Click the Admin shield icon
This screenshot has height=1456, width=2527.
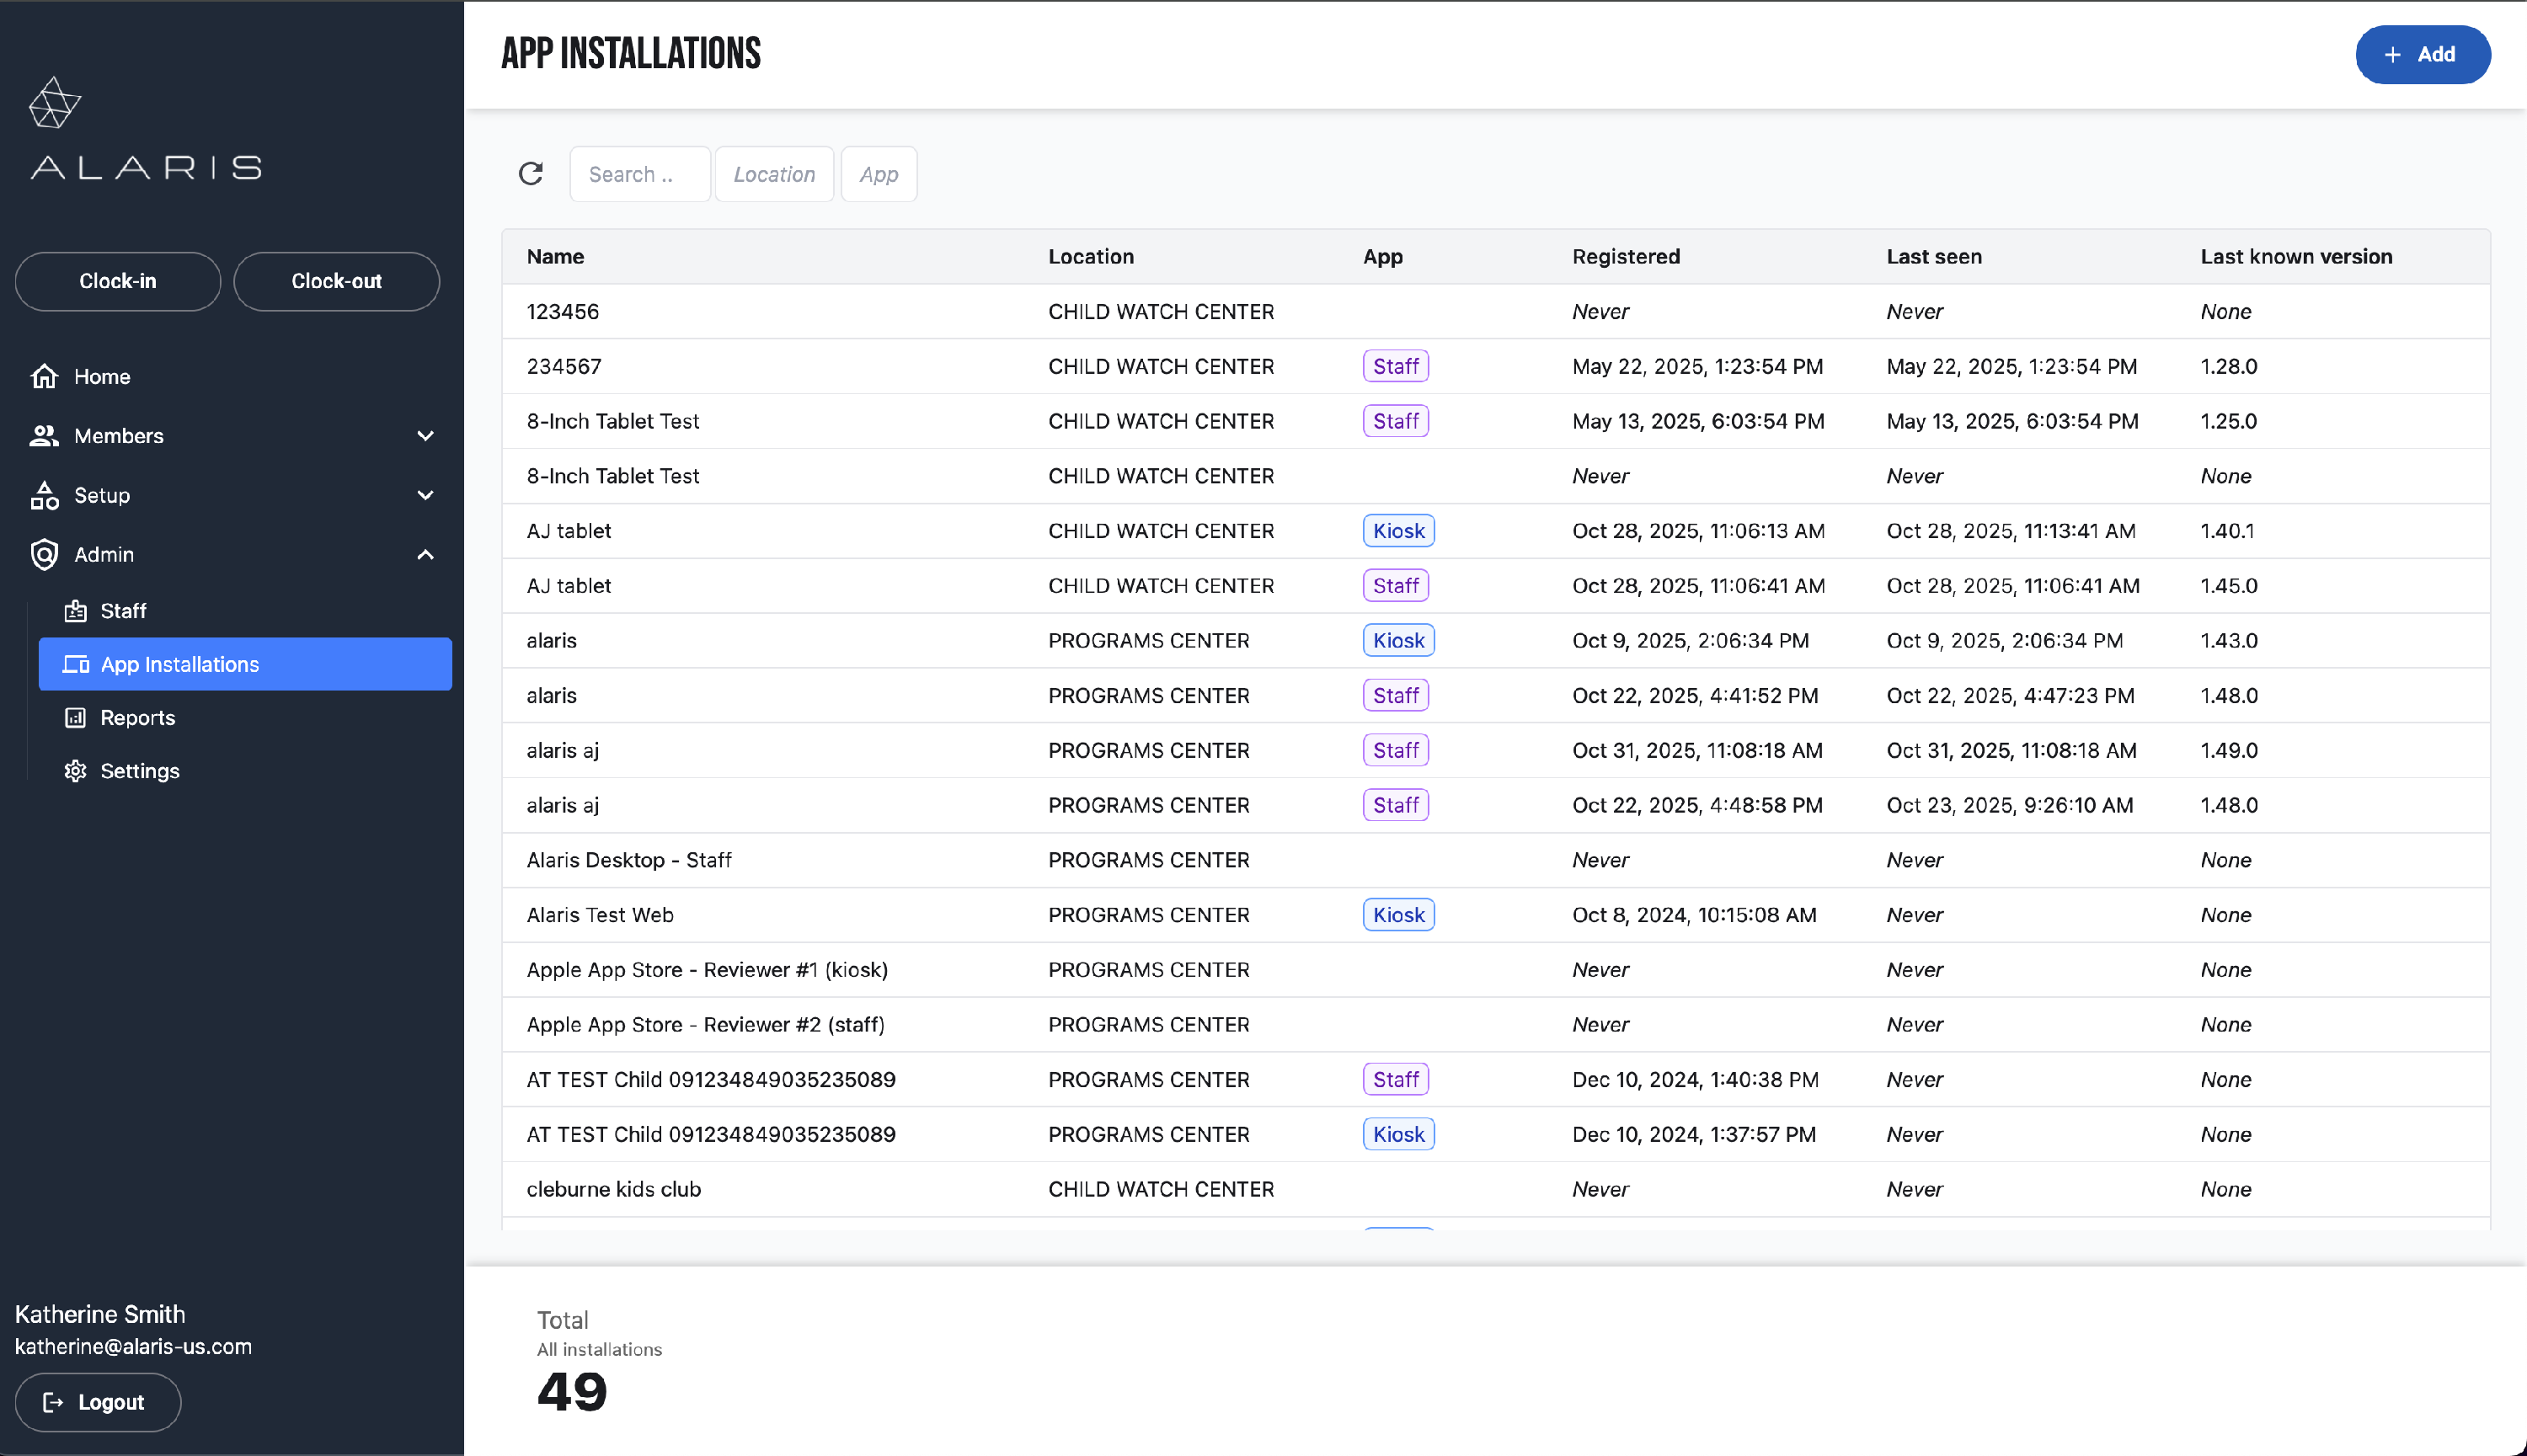[44, 554]
